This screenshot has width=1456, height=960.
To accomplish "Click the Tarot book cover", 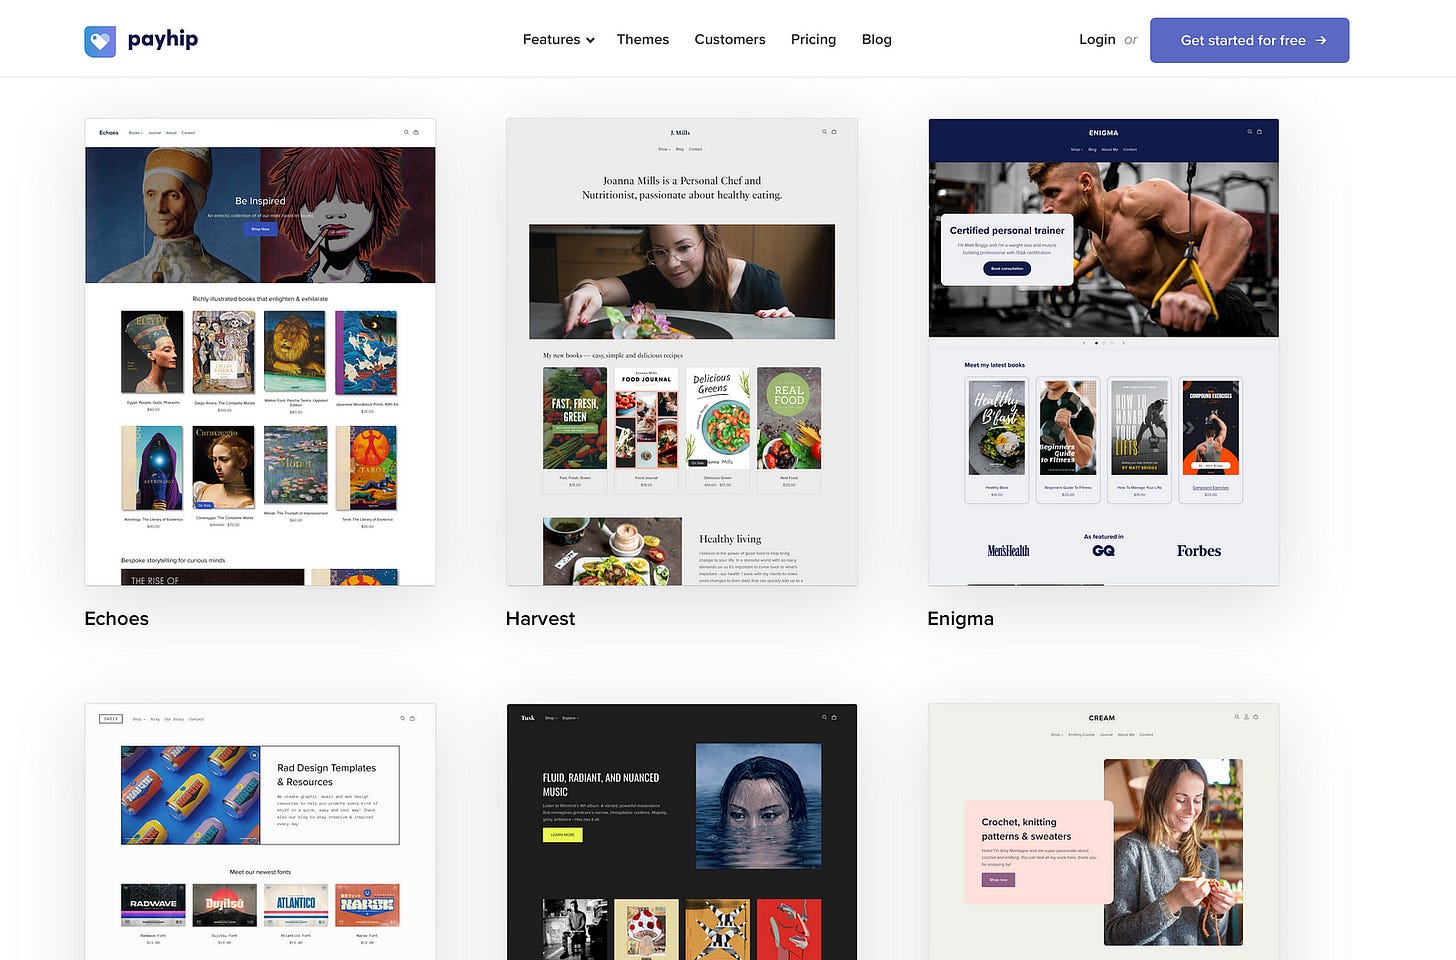I will (367, 468).
